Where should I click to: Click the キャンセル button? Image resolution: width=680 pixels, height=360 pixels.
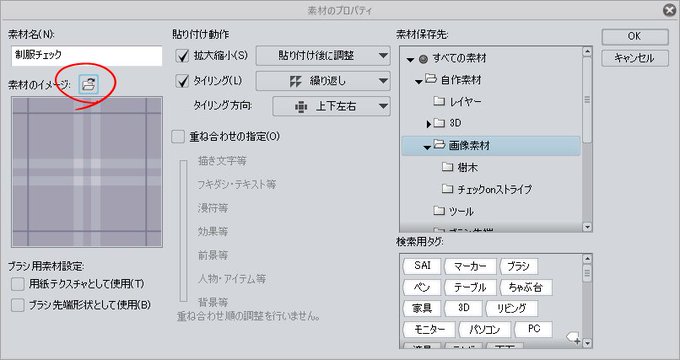point(635,58)
